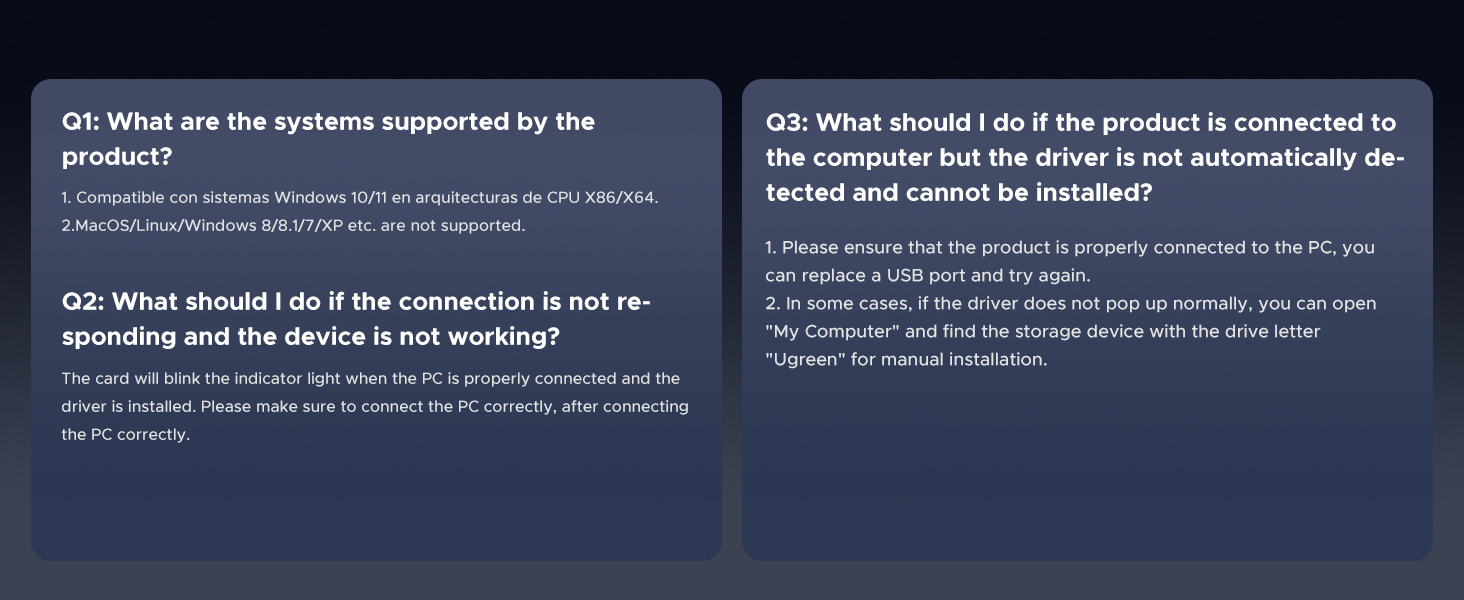Click the indicator light answer paragraph
The image size is (1464, 600).
pos(375,406)
